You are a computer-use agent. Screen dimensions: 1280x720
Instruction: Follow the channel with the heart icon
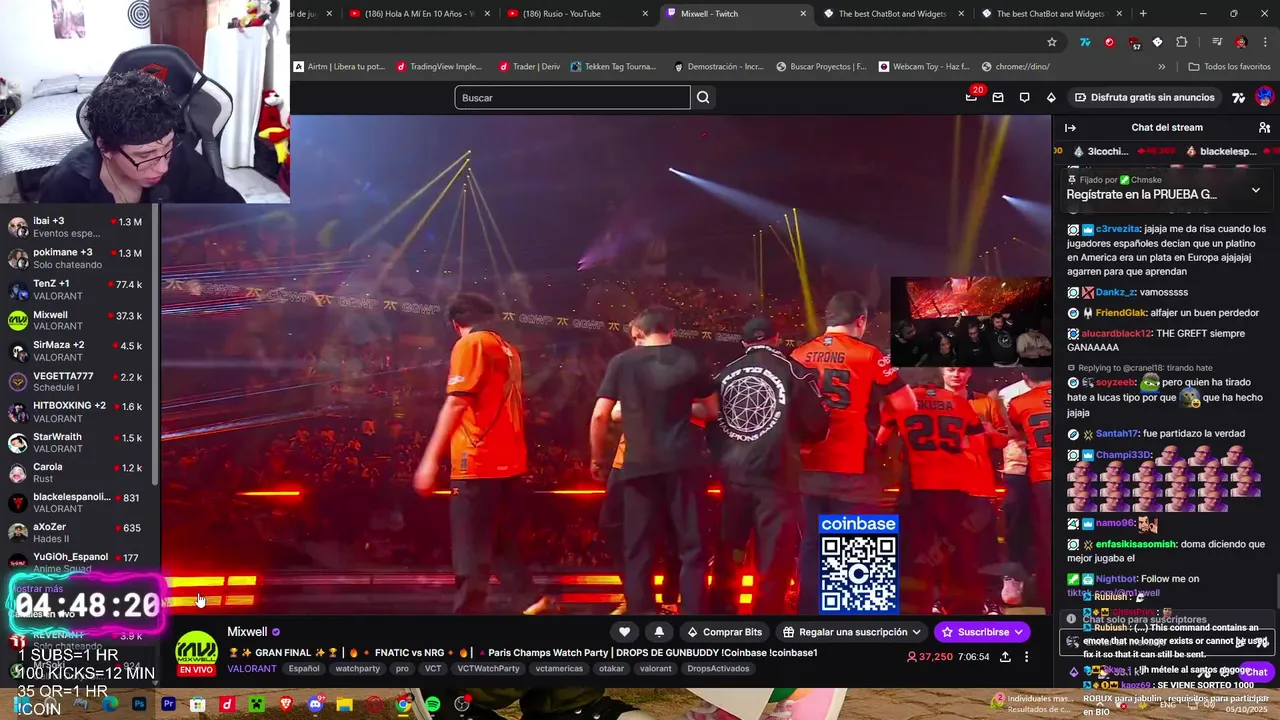[x=624, y=632]
